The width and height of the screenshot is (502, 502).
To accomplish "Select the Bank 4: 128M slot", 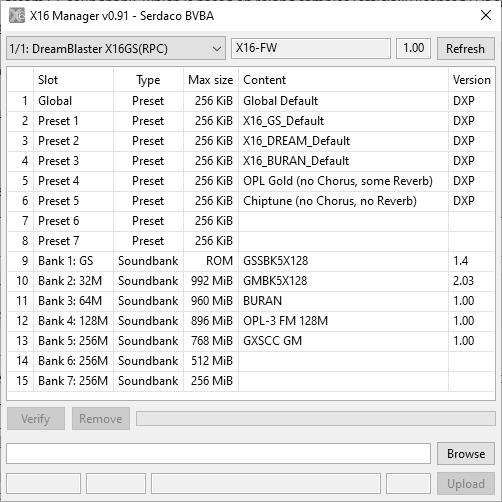I will tap(251, 321).
